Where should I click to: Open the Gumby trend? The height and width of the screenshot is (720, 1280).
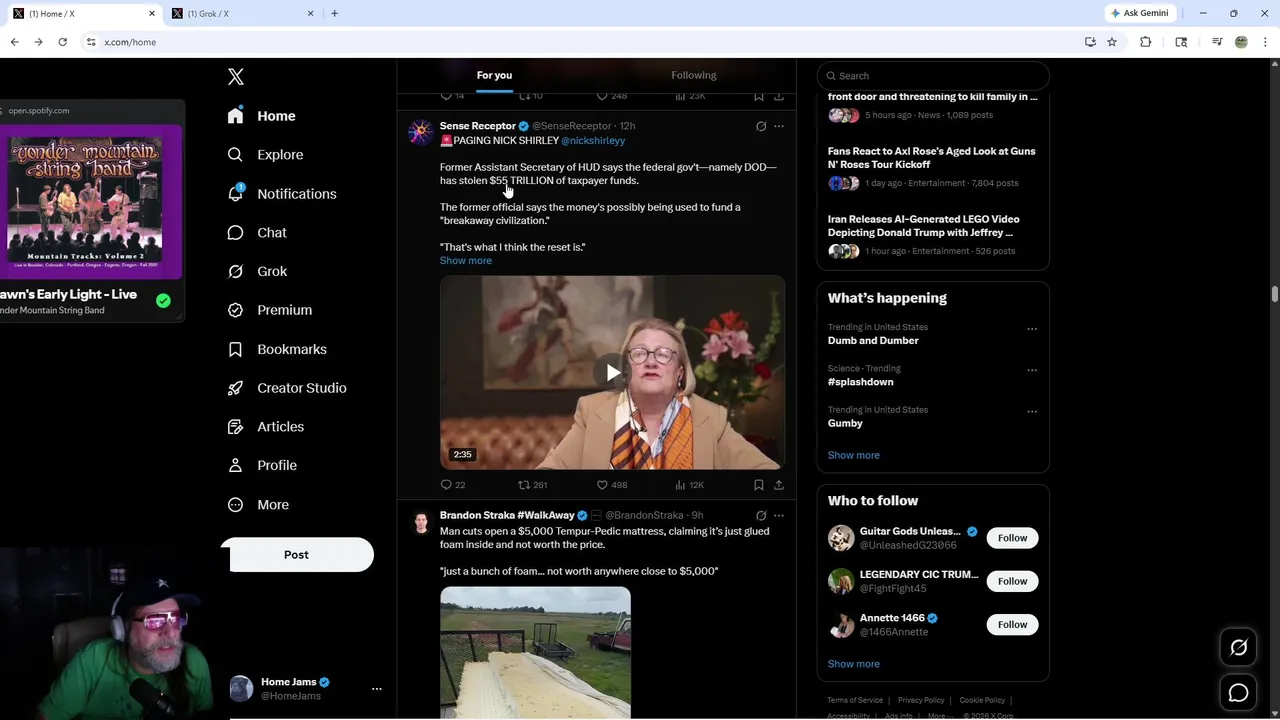pos(845,423)
